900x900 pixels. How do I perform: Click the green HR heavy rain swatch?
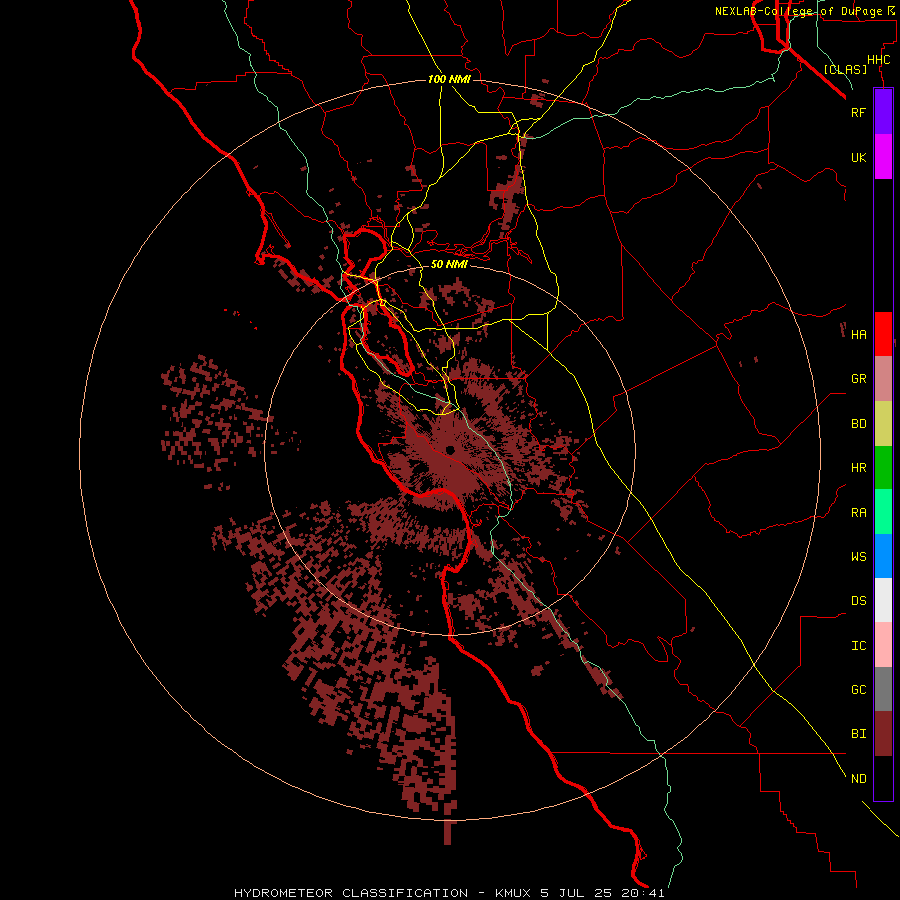pos(883,468)
